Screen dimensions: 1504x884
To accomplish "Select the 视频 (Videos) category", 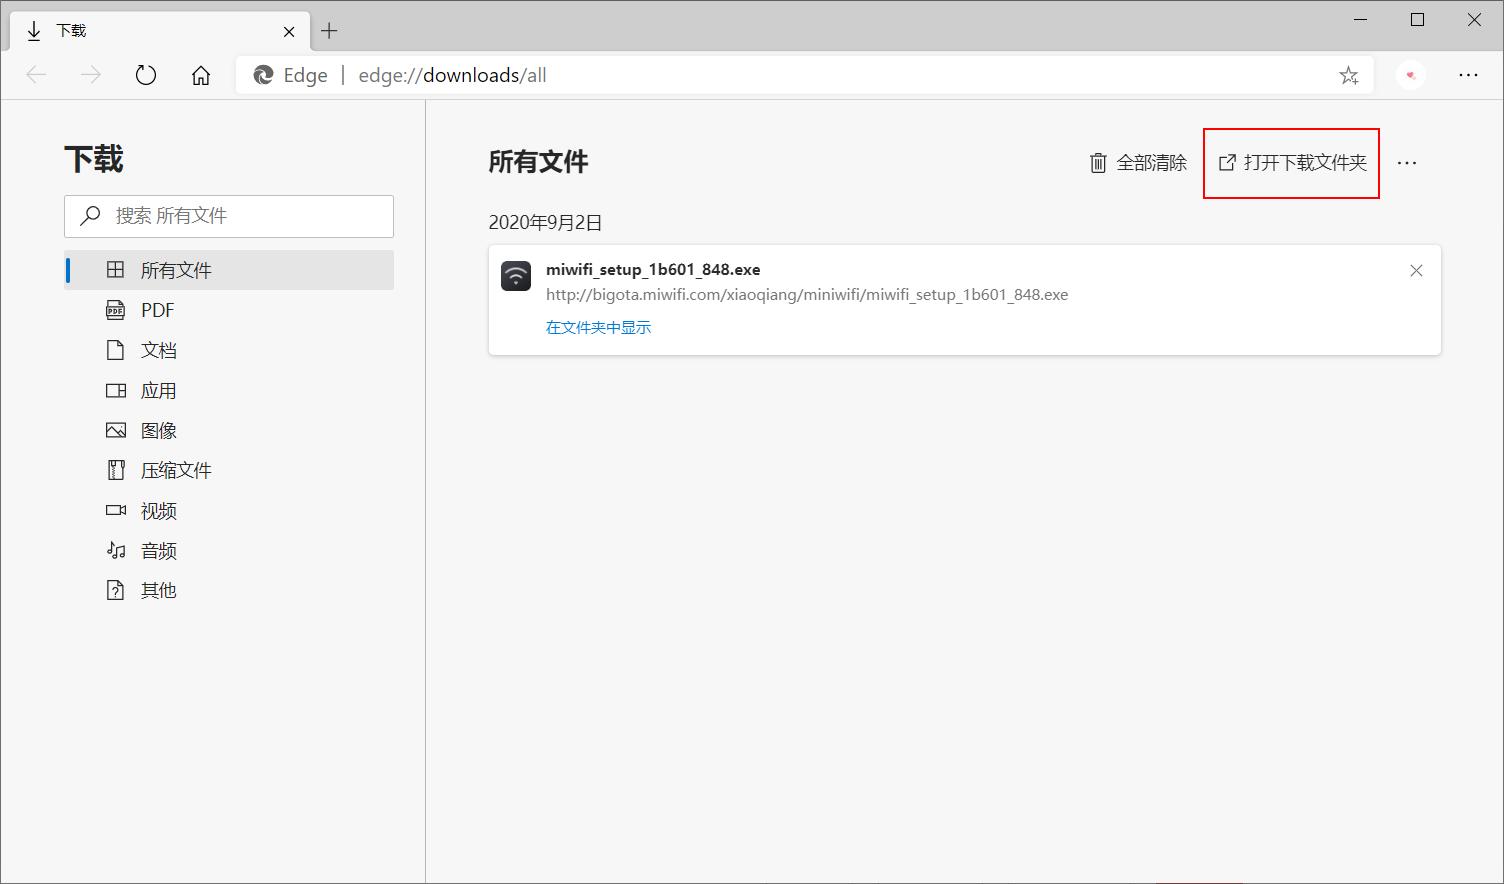I will tap(157, 510).
